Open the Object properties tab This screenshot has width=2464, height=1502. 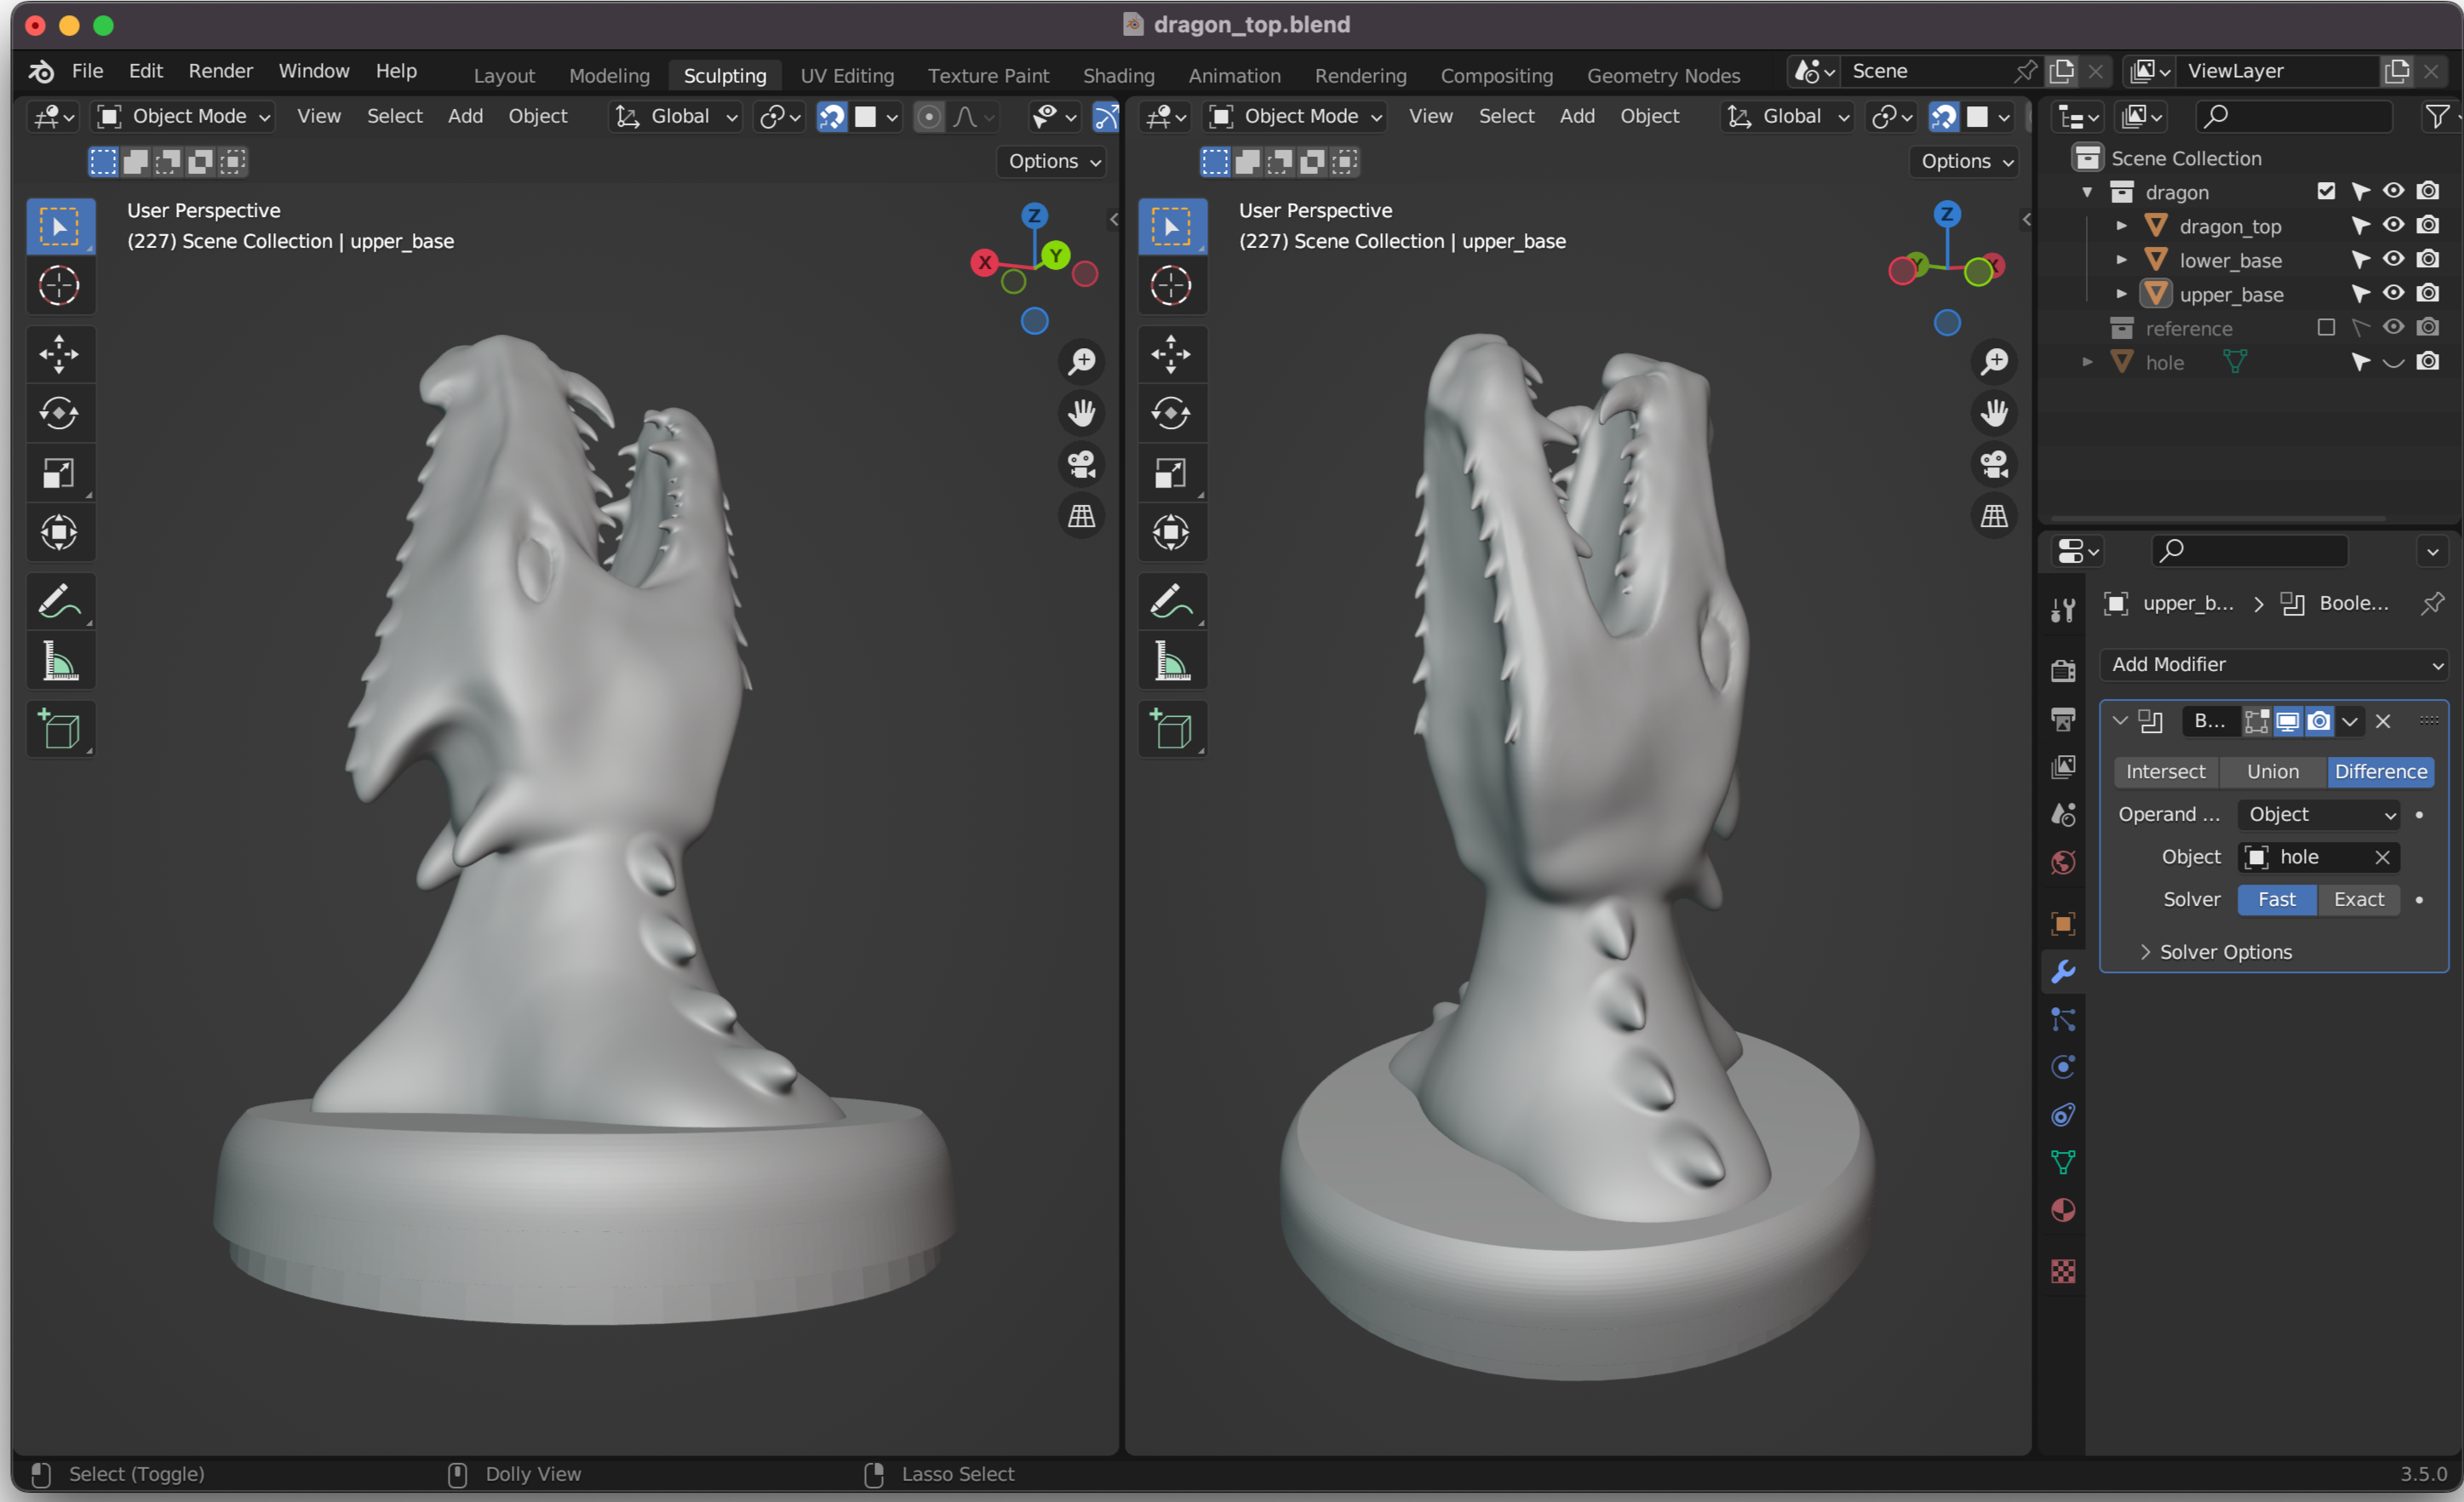pyautogui.click(x=2063, y=923)
